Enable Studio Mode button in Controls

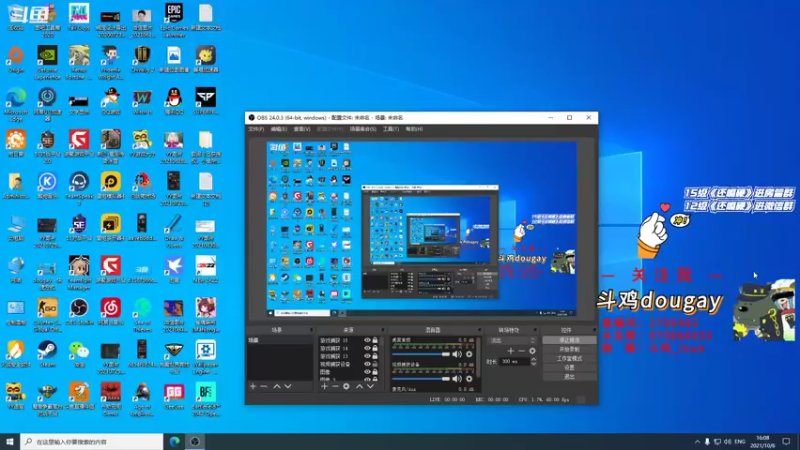[569, 359]
